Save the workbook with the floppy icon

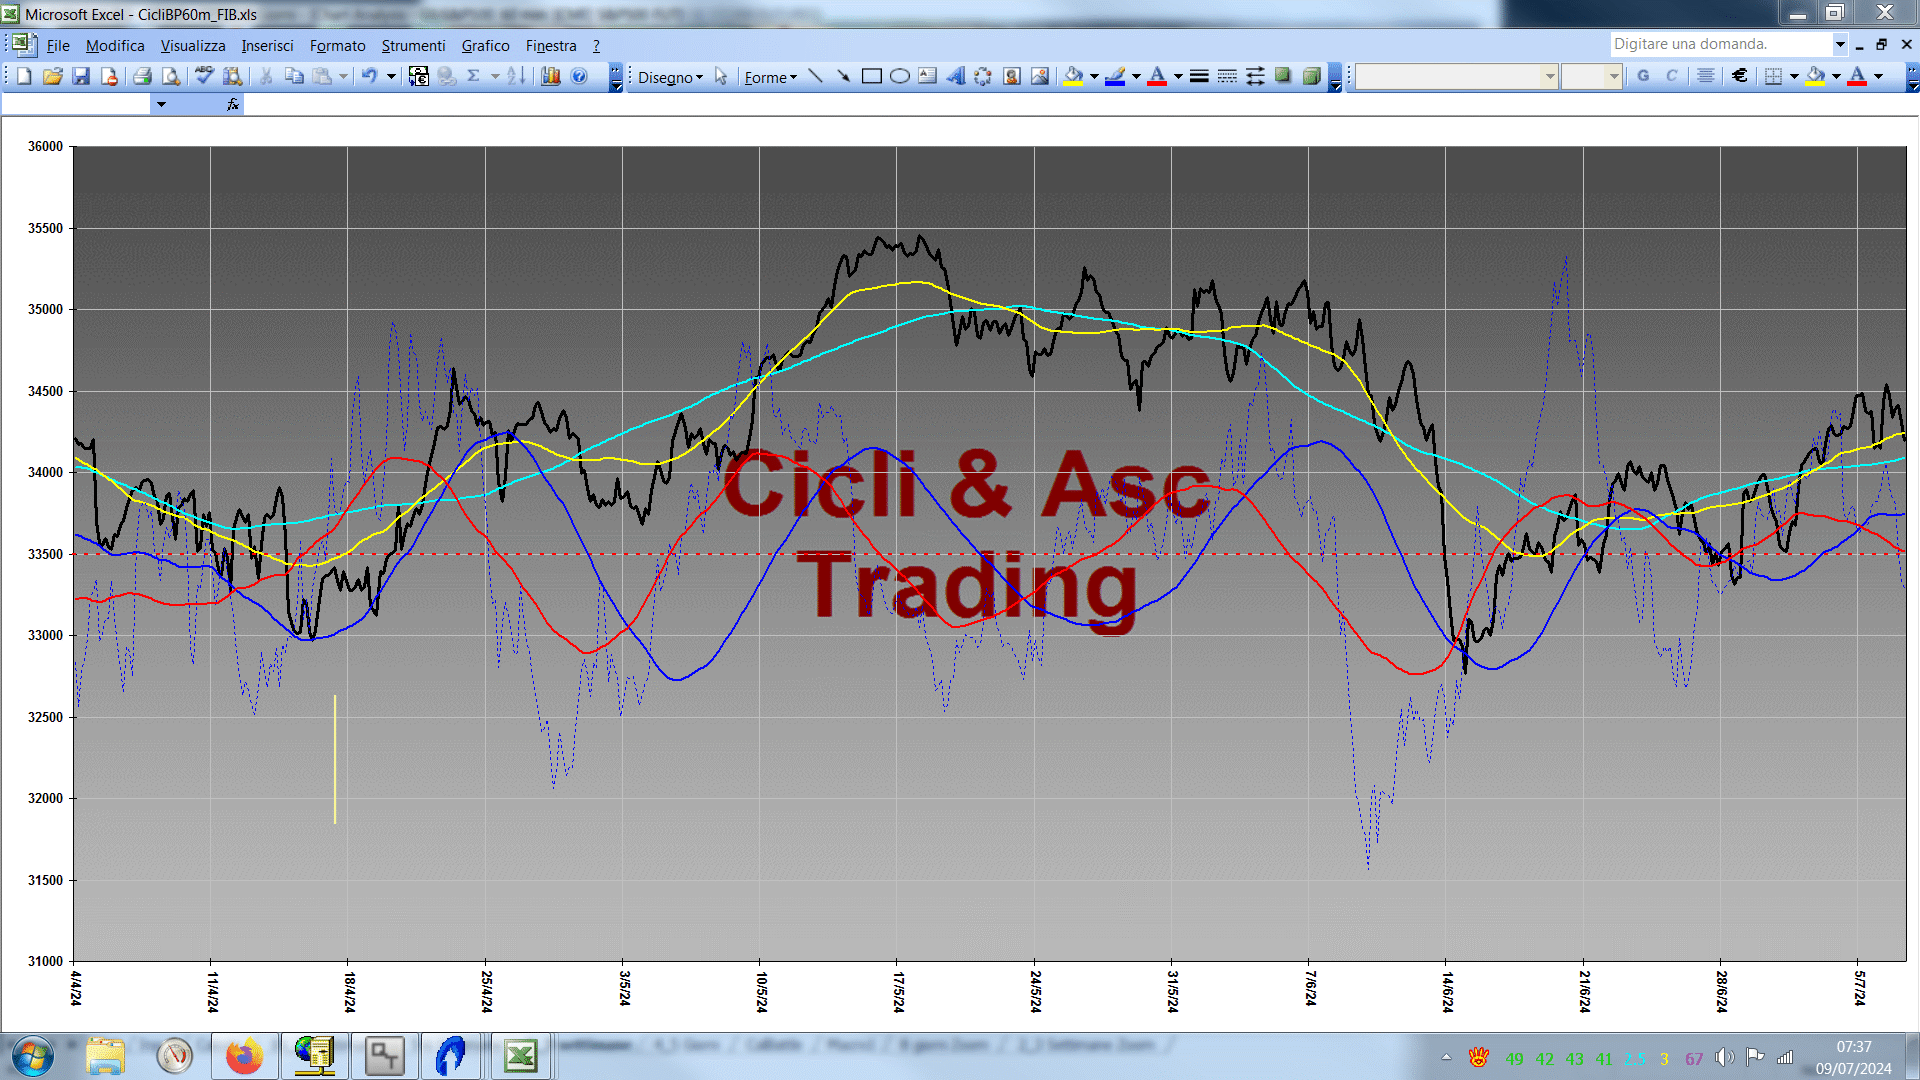tap(81, 76)
